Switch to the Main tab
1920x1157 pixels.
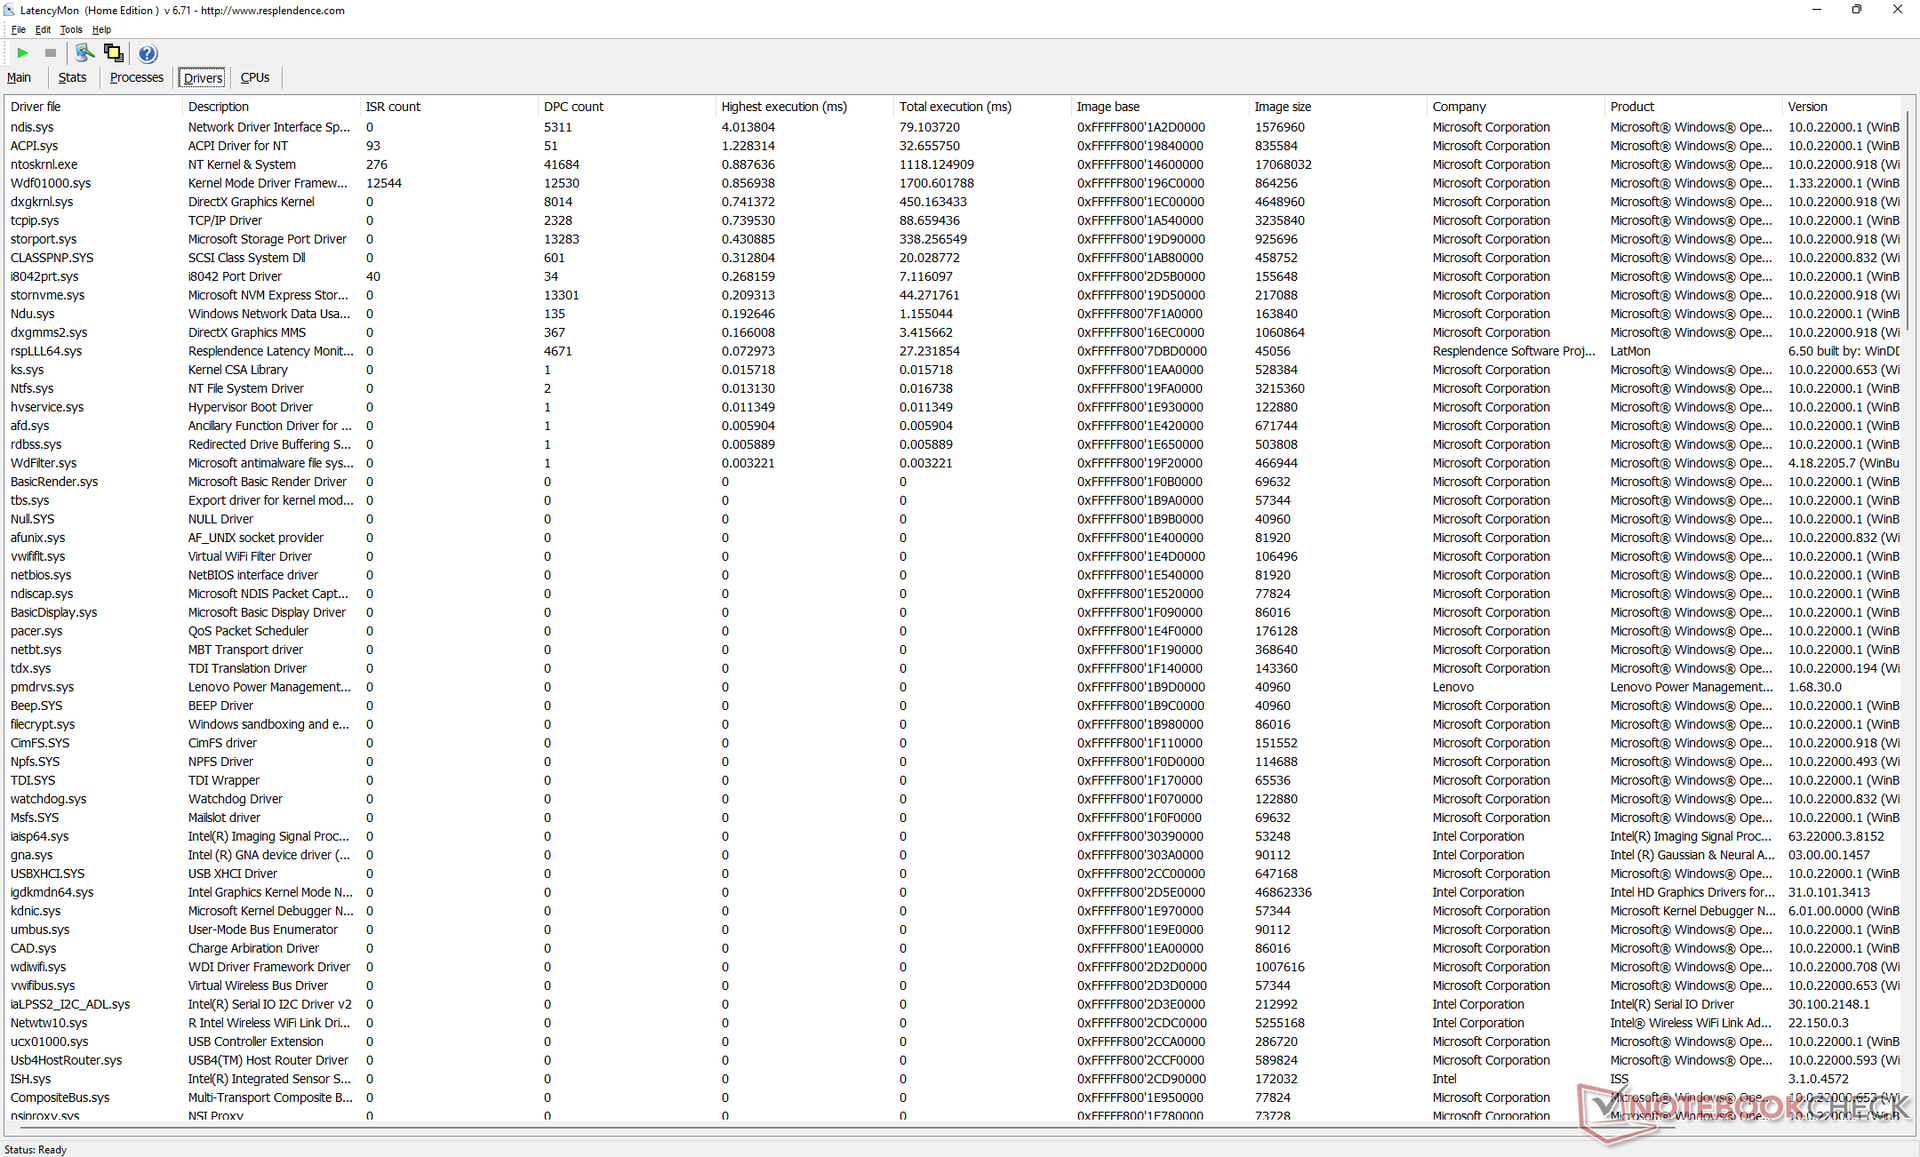pos(19,77)
